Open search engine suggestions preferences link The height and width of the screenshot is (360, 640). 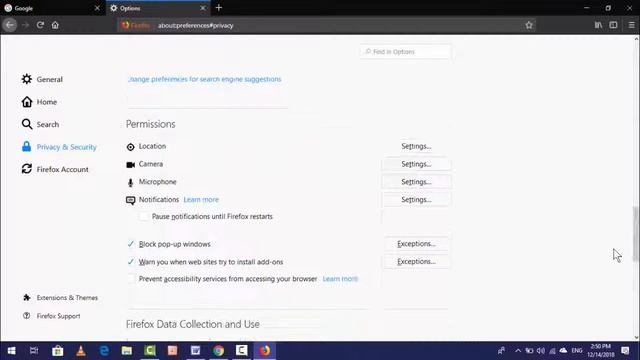coord(204,79)
